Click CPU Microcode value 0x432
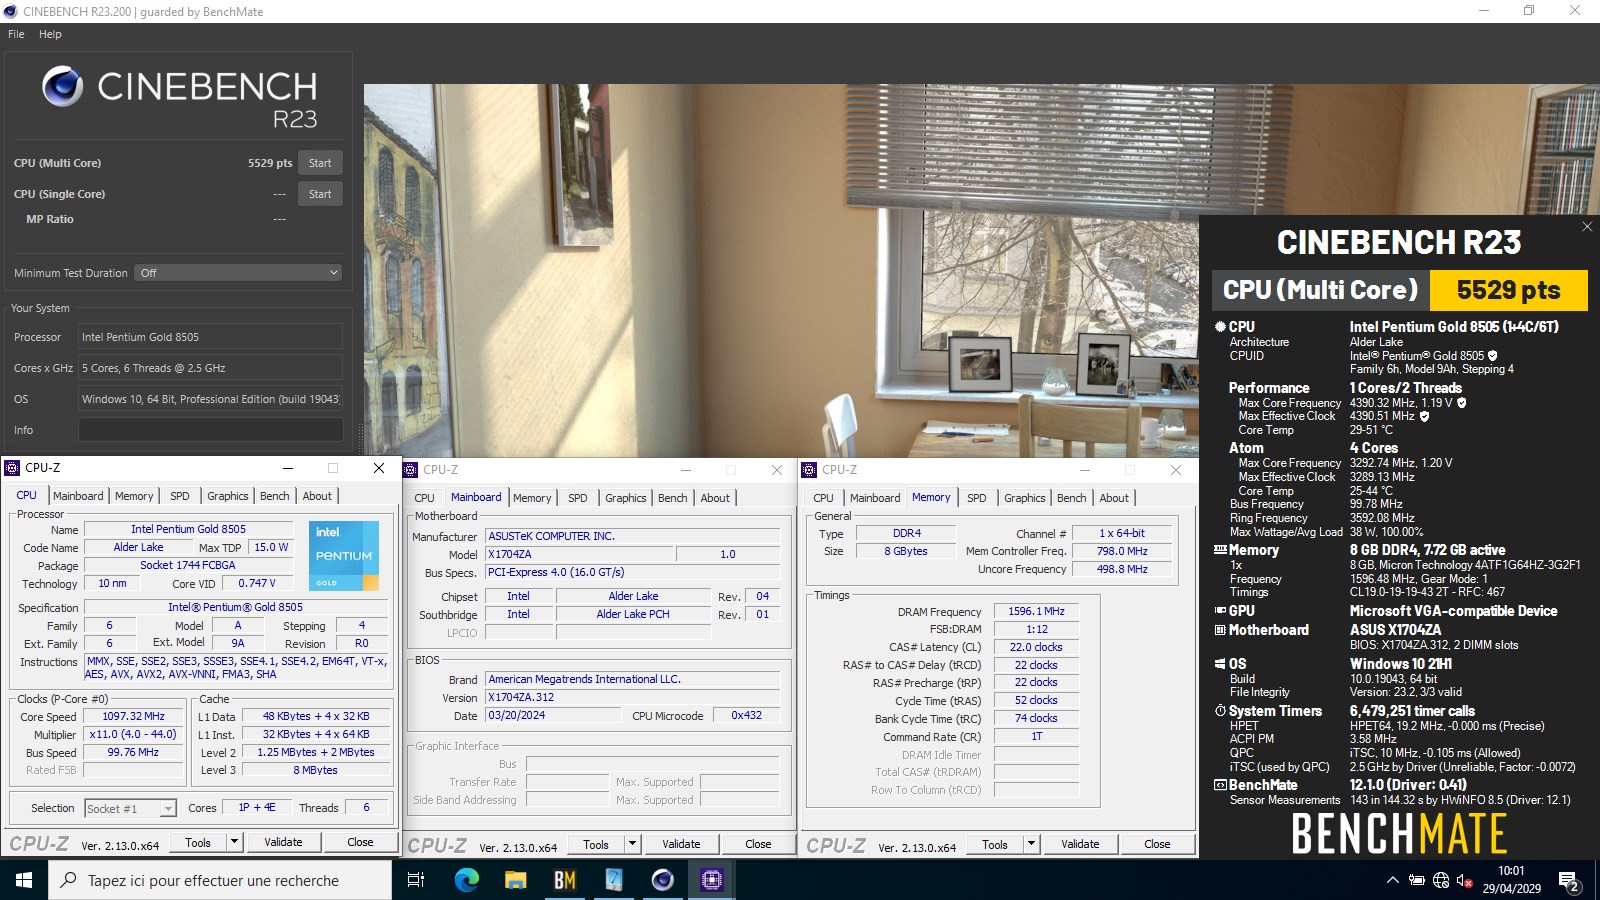1600x900 pixels. point(746,715)
